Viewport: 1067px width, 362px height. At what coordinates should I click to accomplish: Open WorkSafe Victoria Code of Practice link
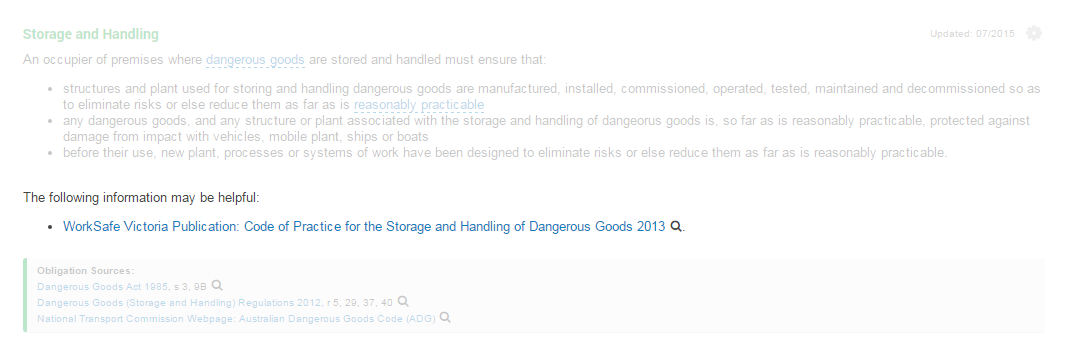tap(364, 227)
